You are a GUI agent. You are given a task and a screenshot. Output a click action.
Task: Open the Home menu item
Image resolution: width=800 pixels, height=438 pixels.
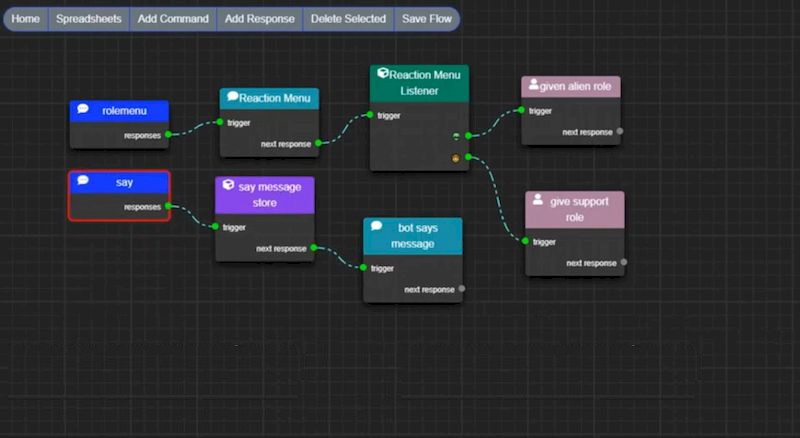coord(26,19)
